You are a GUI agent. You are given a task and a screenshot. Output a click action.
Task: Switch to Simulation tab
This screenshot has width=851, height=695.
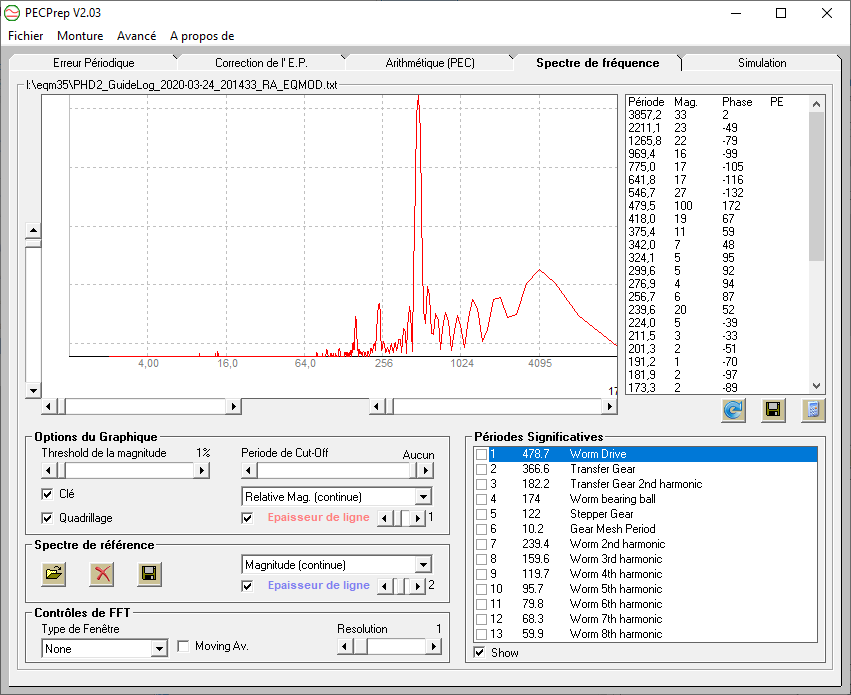coord(762,63)
